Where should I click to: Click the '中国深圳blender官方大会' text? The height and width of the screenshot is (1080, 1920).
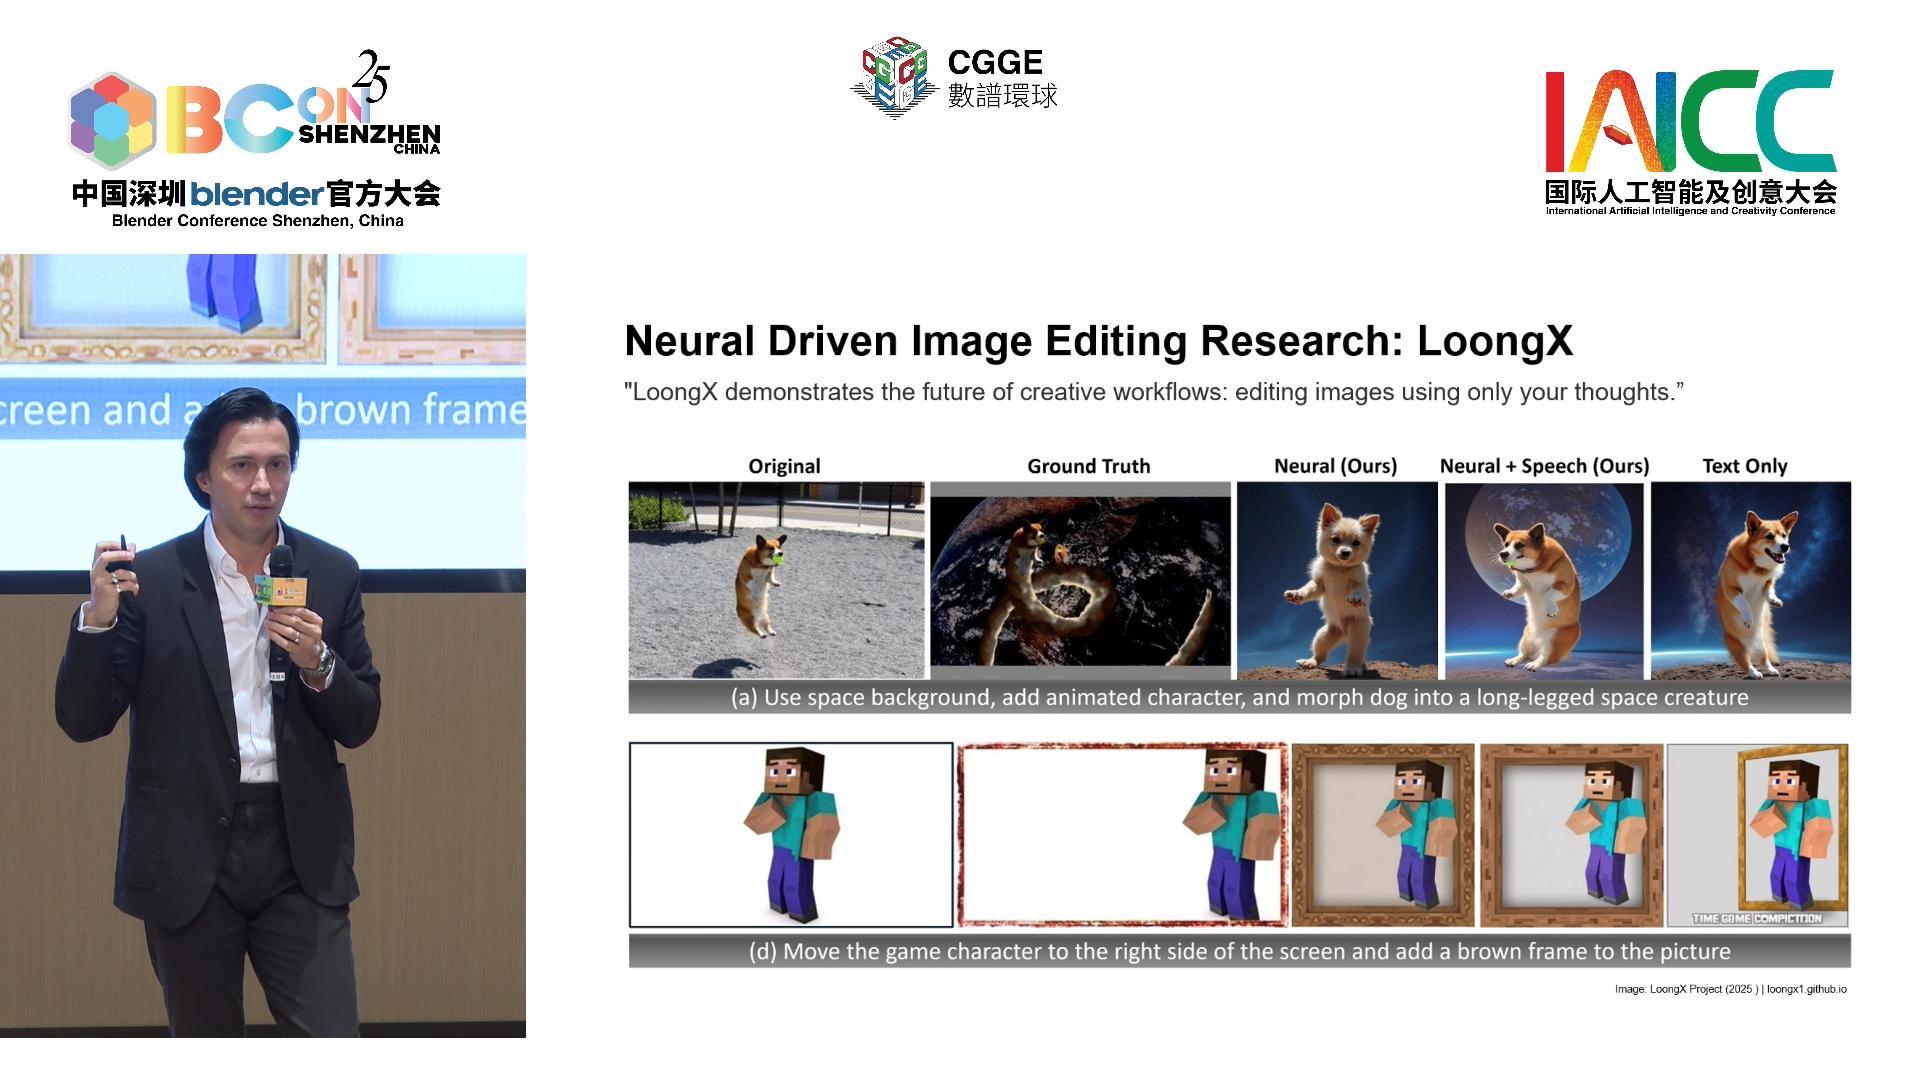point(256,193)
